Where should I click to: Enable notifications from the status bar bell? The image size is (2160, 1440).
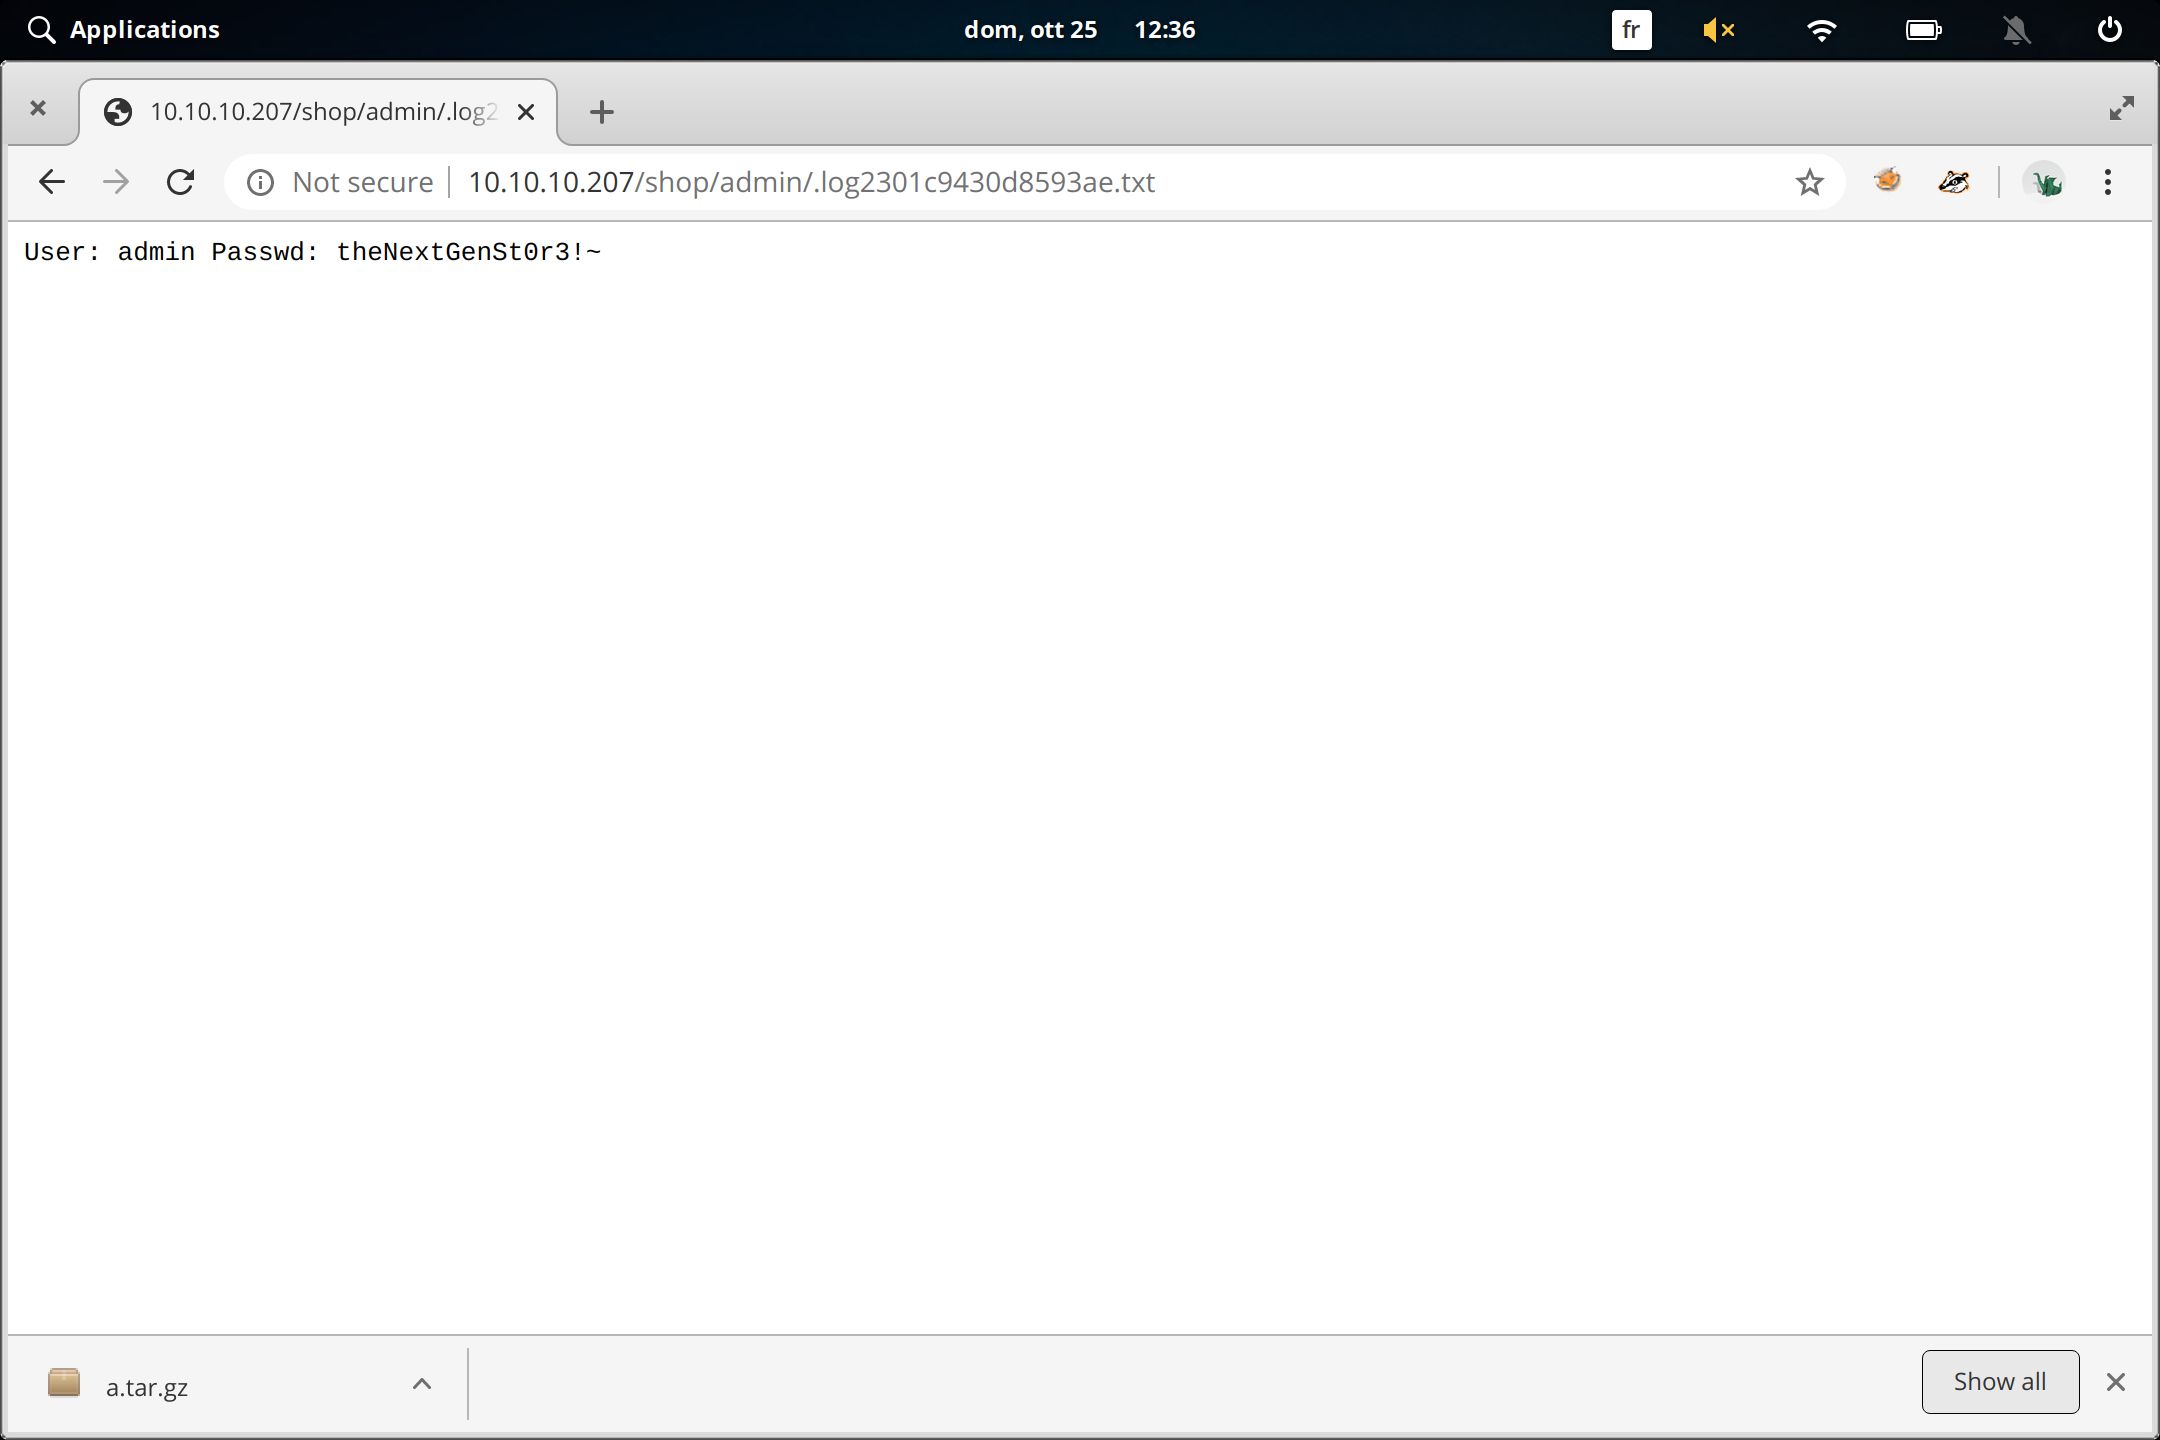[x=2017, y=29]
